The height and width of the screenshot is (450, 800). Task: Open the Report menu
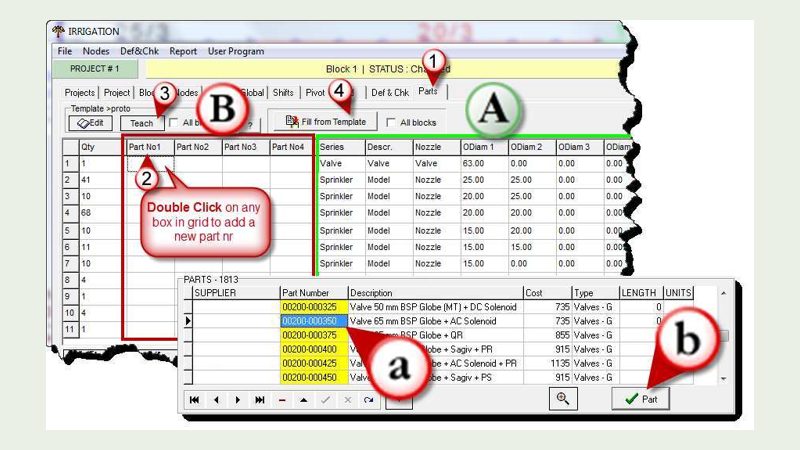click(x=183, y=51)
